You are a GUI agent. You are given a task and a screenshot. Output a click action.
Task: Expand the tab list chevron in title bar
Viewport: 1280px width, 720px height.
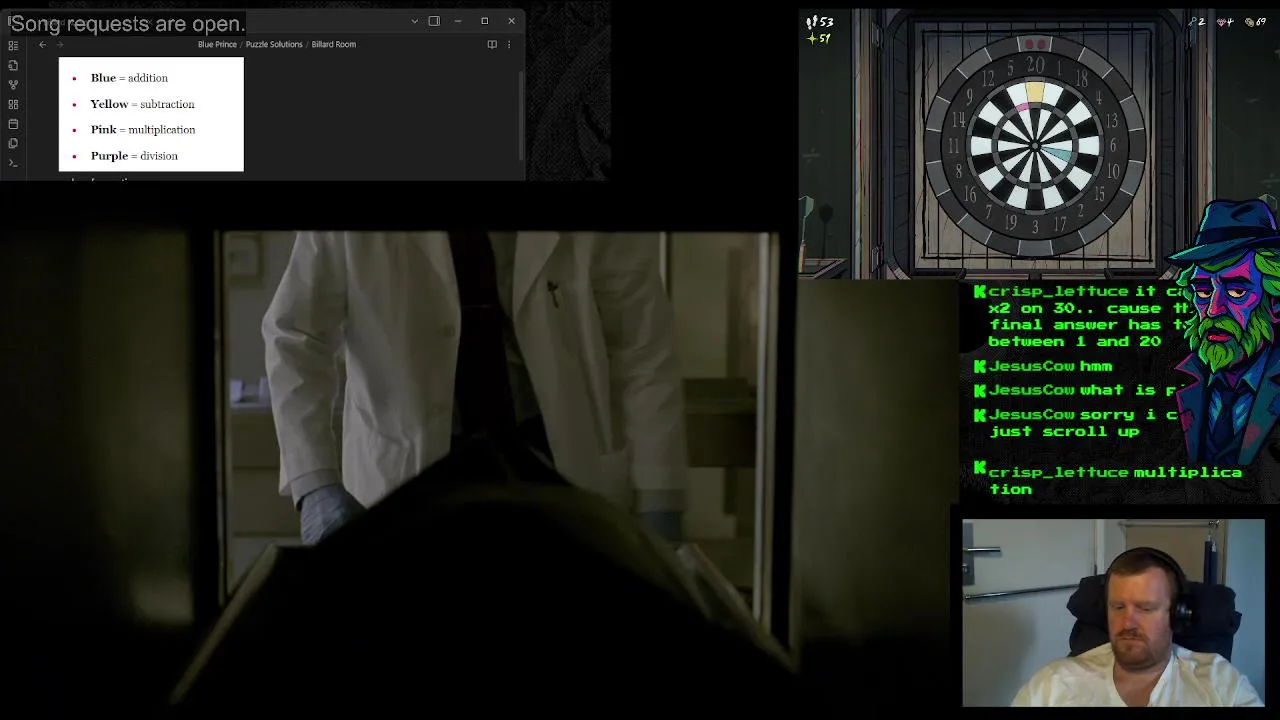415,21
